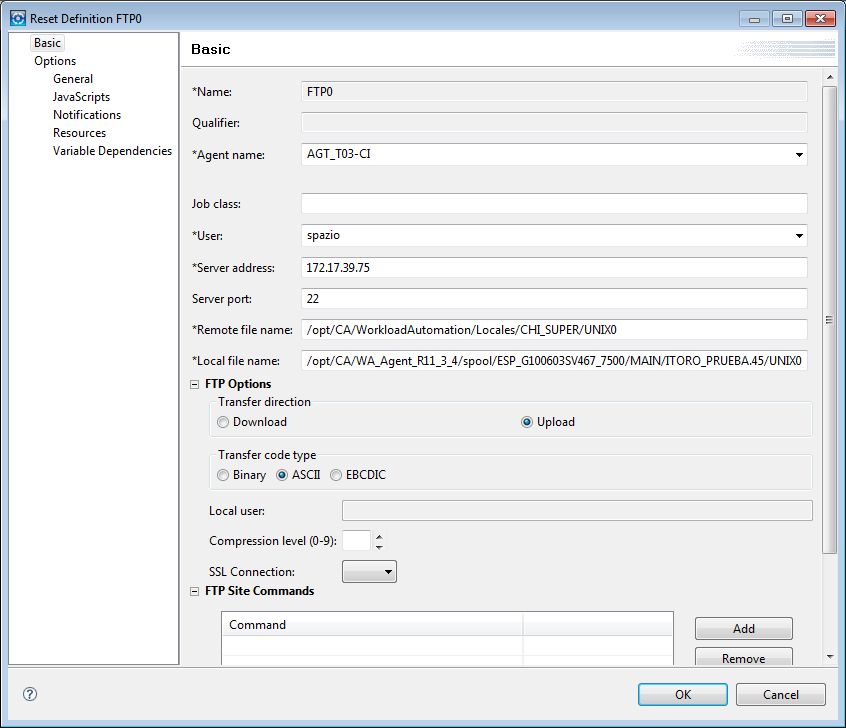
Task: Confirm the definition with OK
Action: click(x=683, y=694)
